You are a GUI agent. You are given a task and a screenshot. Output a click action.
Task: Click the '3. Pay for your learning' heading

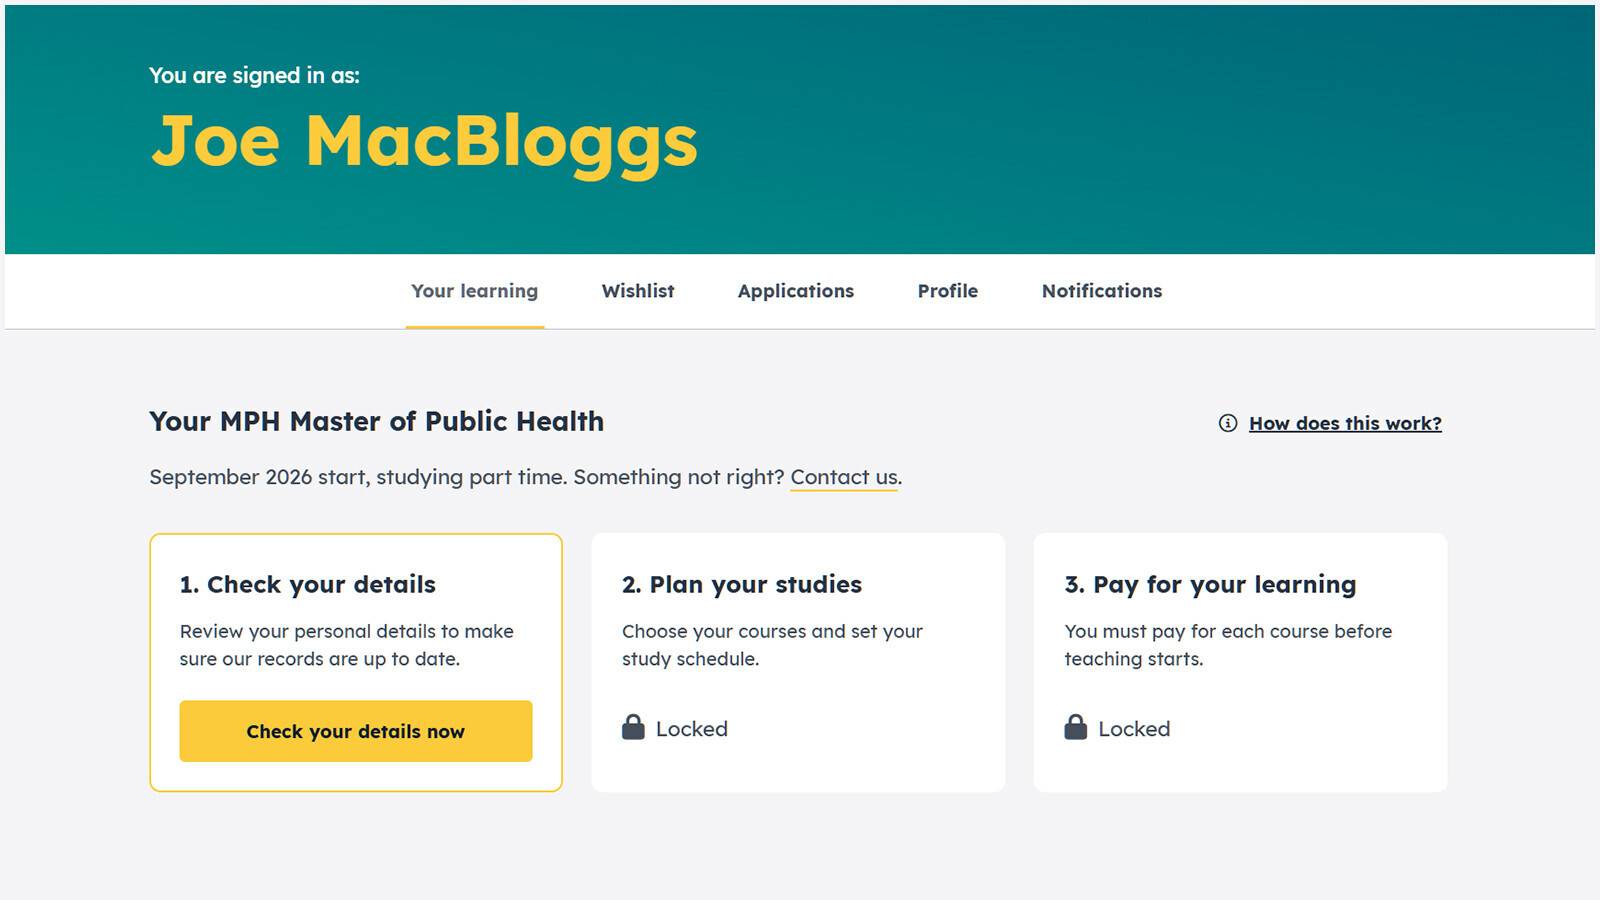(x=1210, y=584)
